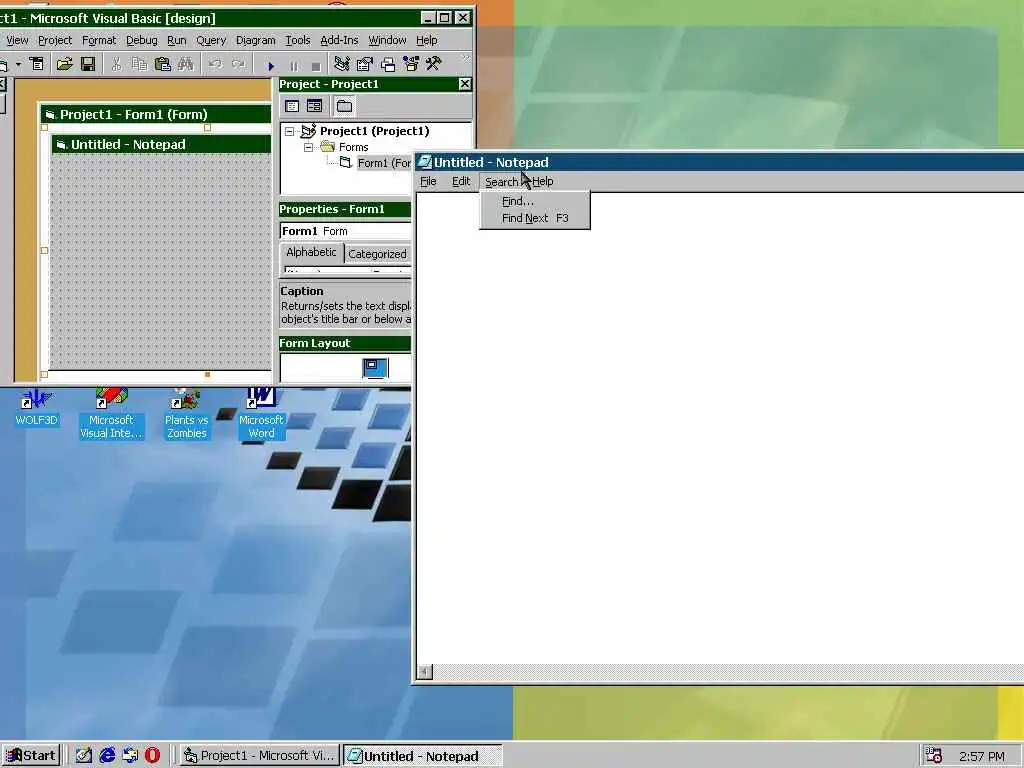Select Microsoft Word desktop shortcut
This screenshot has width=1024, height=768.
click(x=261, y=414)
